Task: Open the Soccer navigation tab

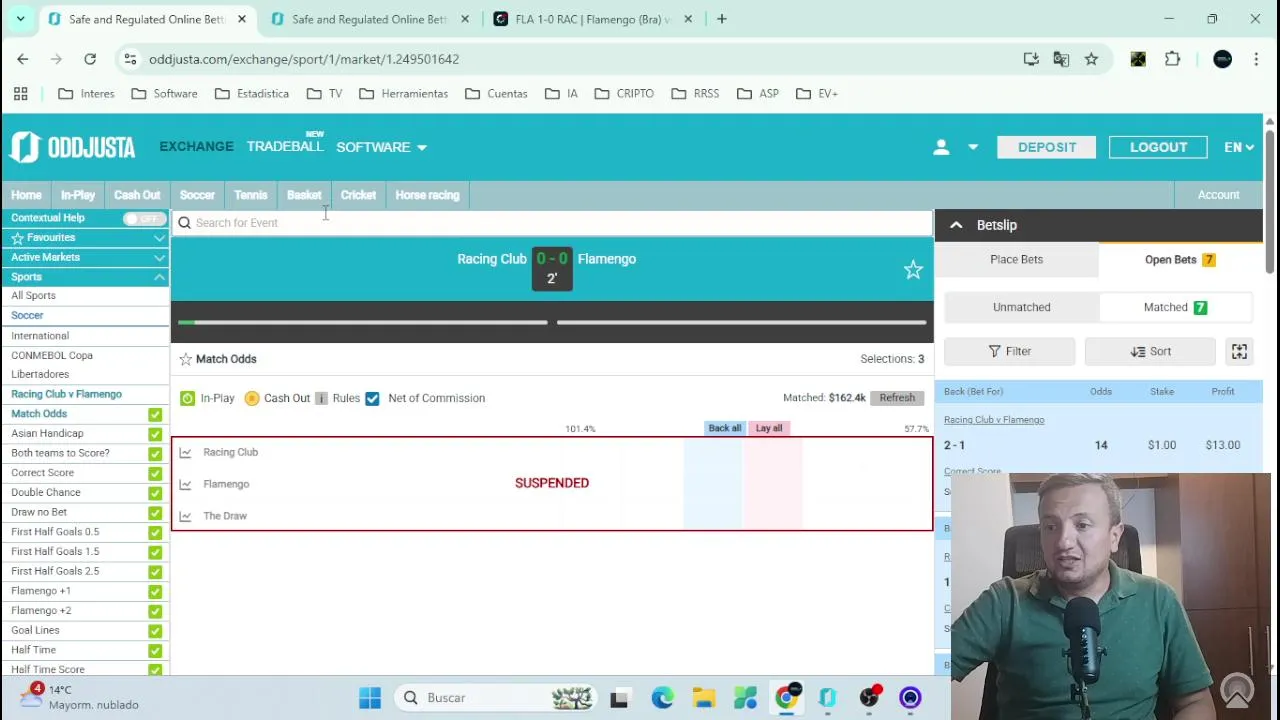Action: tap(197, 195)
